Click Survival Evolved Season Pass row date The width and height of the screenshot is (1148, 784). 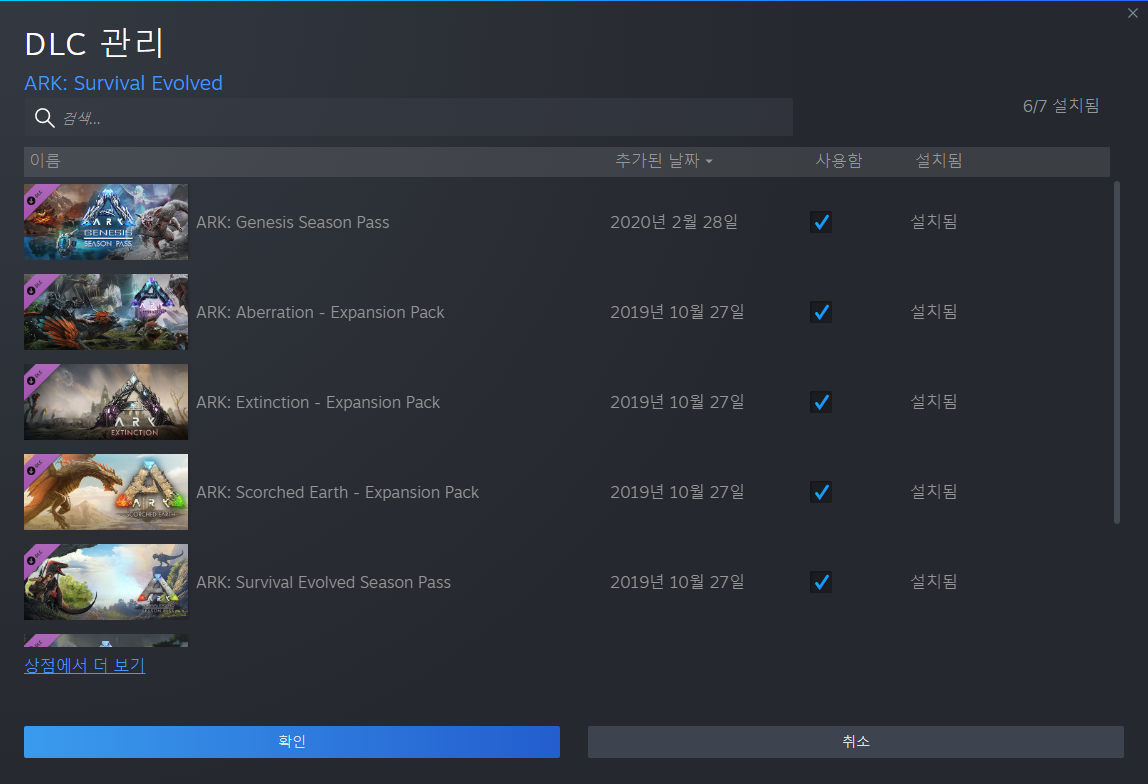[677, 582]
